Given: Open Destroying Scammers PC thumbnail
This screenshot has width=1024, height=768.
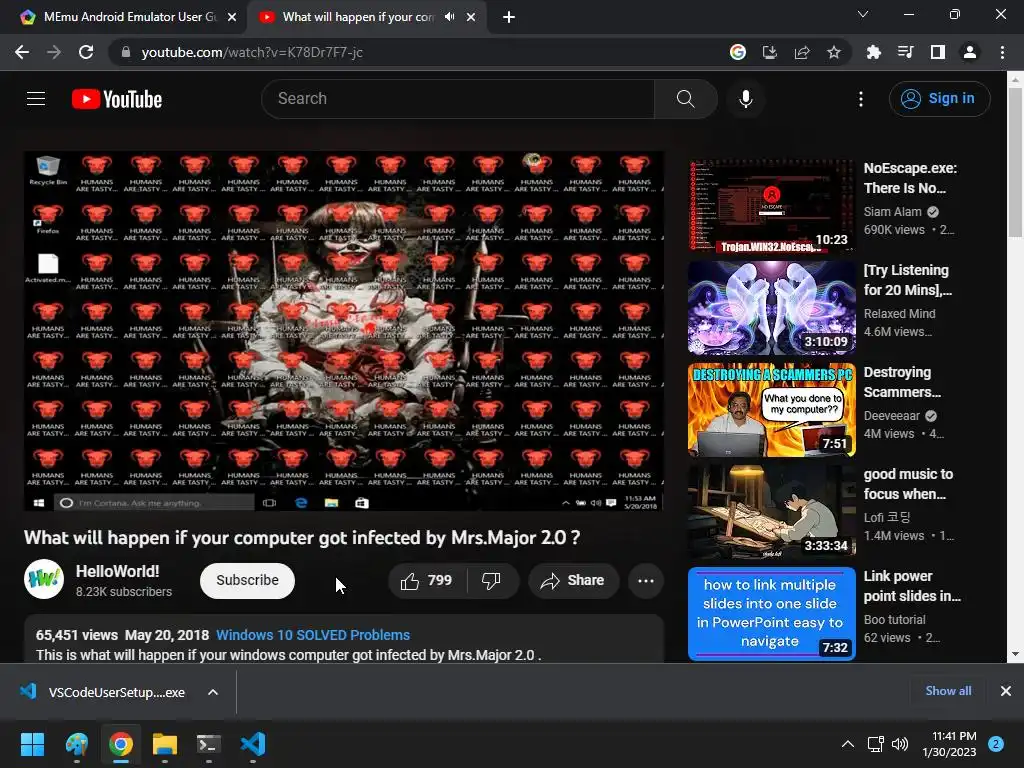Looking at the screenshot, I should (x=771, y=410).
